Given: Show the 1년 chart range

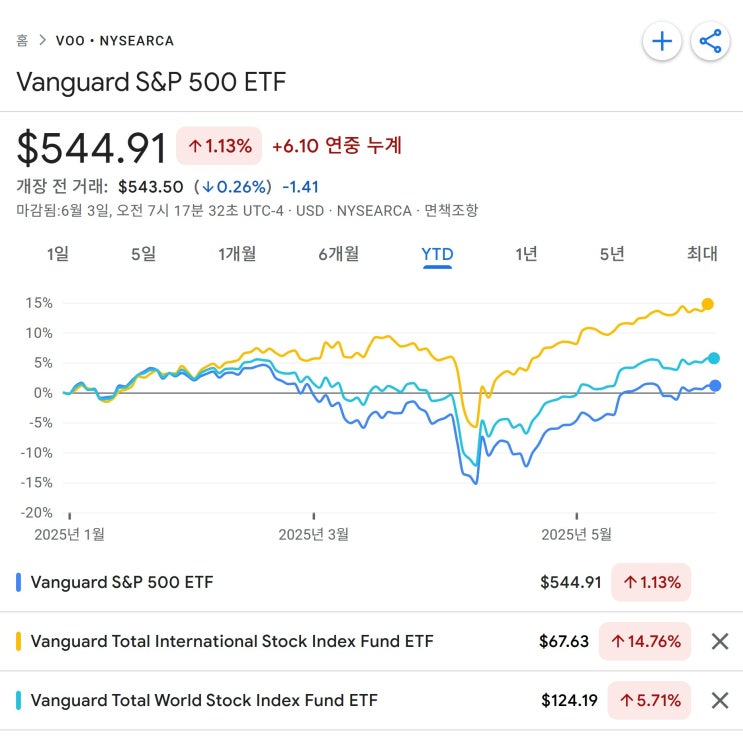Looking at the screenshot, I should click(526, 254).
